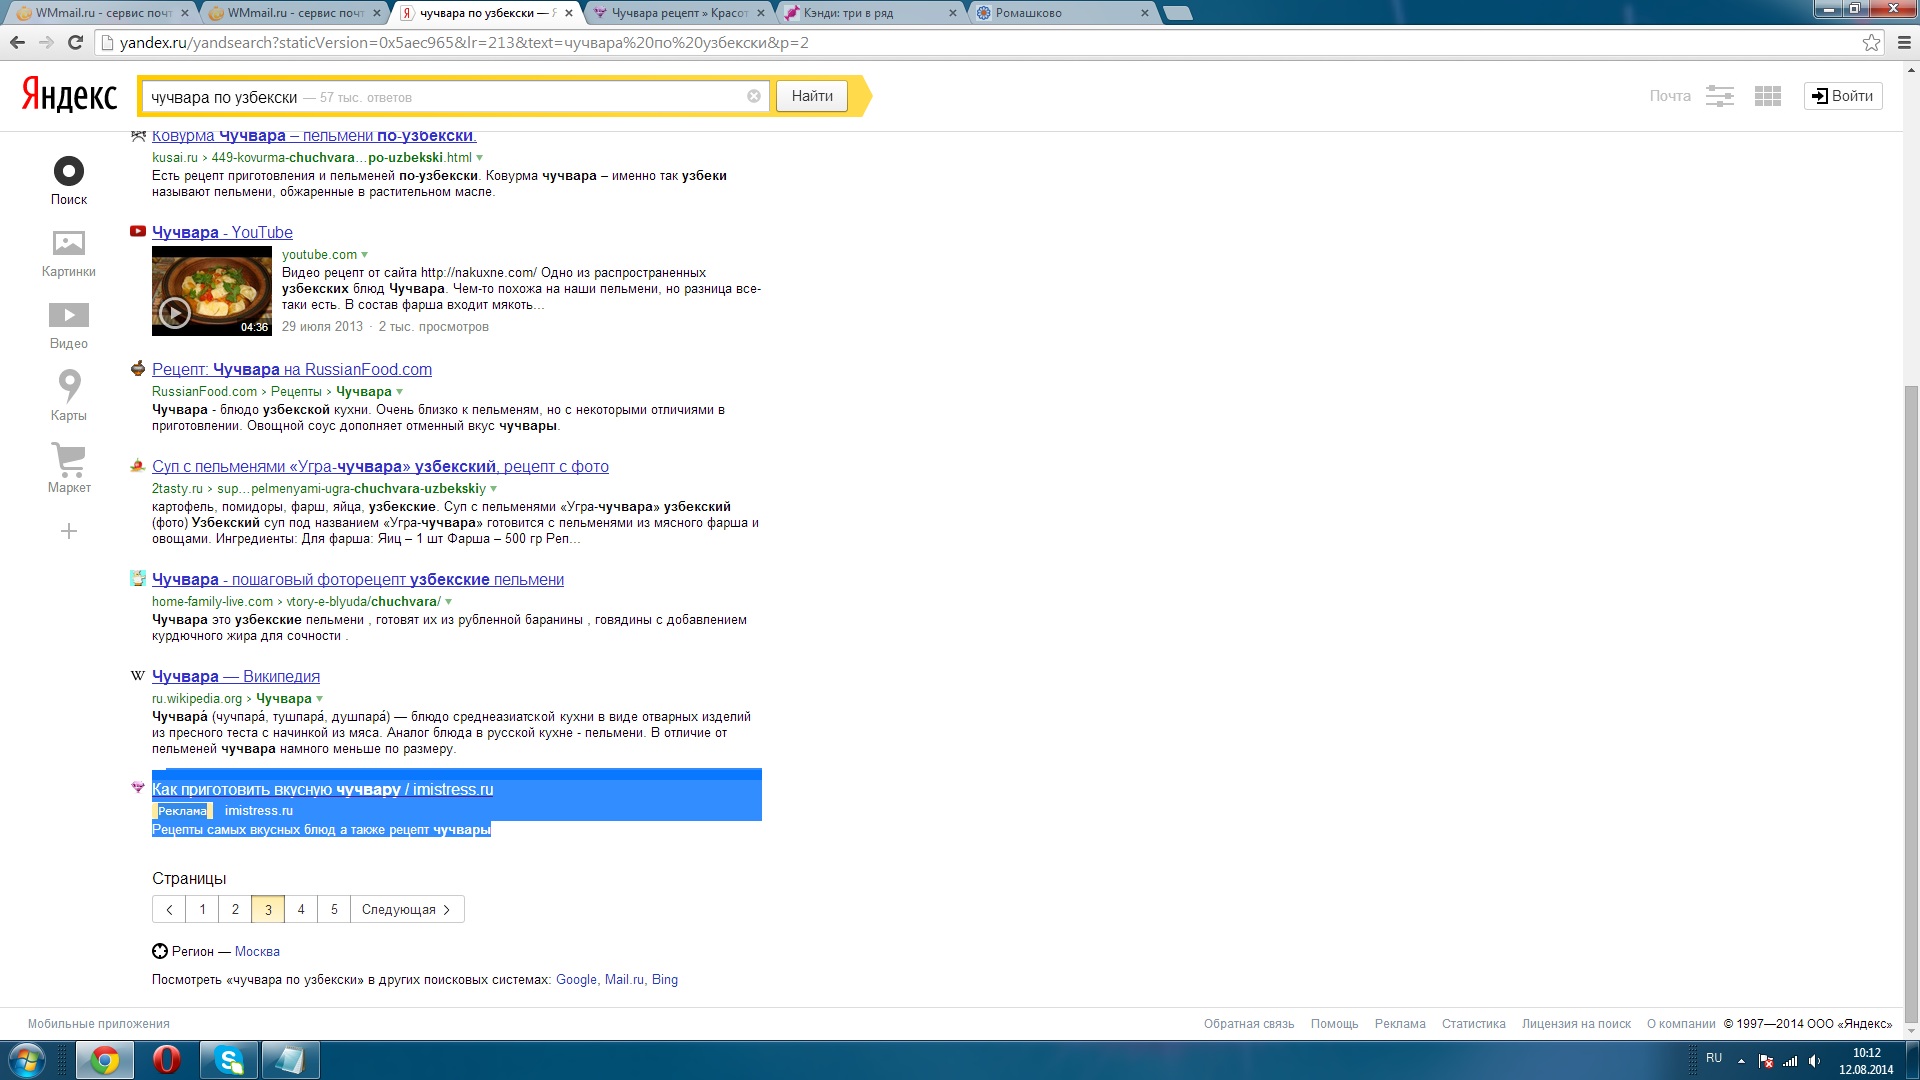Open Чучвара — Википедия link
The image size is (1920, 1080).
(x=236, y=676)
